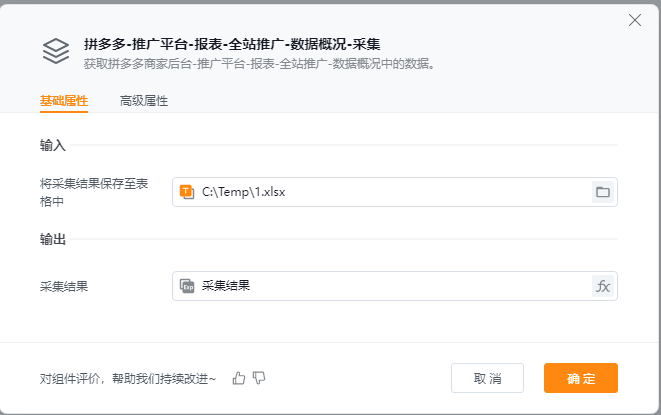Click the 输出 section header
The height and width of the screenshot is (415, 661).
point(53,240)
